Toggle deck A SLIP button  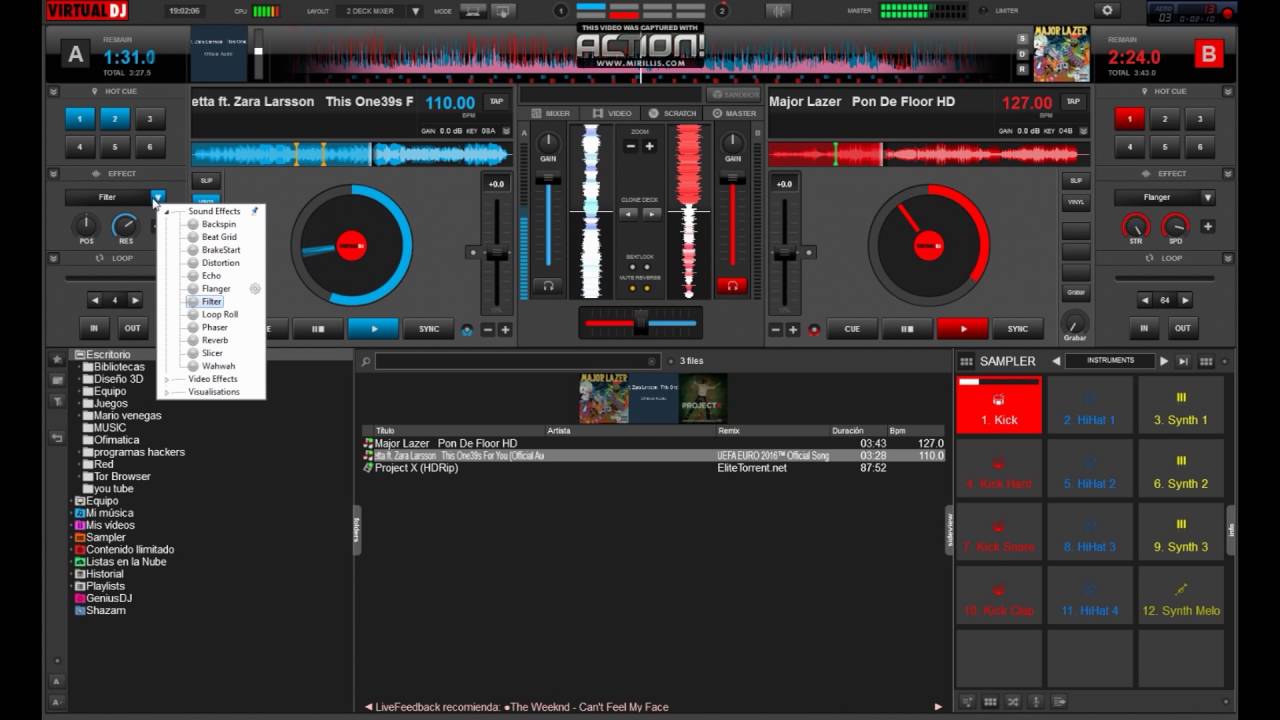(207, 181)
